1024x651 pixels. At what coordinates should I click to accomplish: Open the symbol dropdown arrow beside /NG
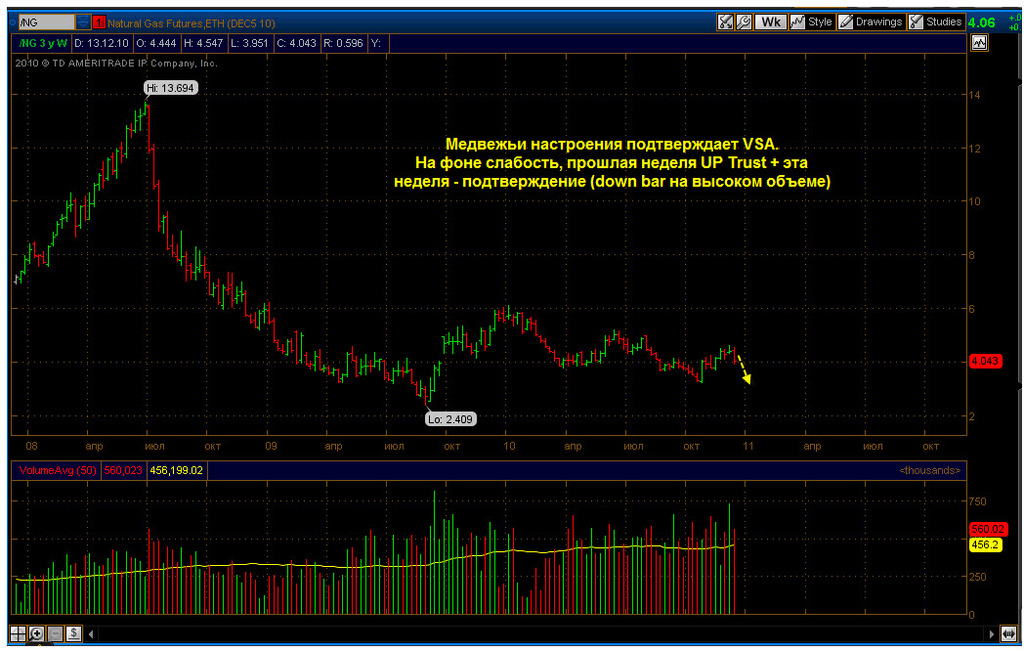pos(83,22)
